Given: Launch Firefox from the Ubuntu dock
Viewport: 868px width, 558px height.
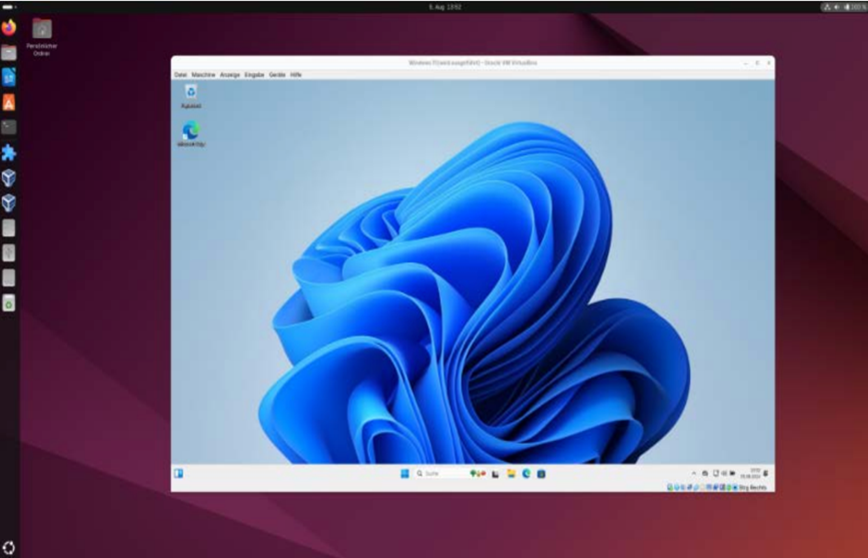Looking at the screenshot, I should 9,27.
